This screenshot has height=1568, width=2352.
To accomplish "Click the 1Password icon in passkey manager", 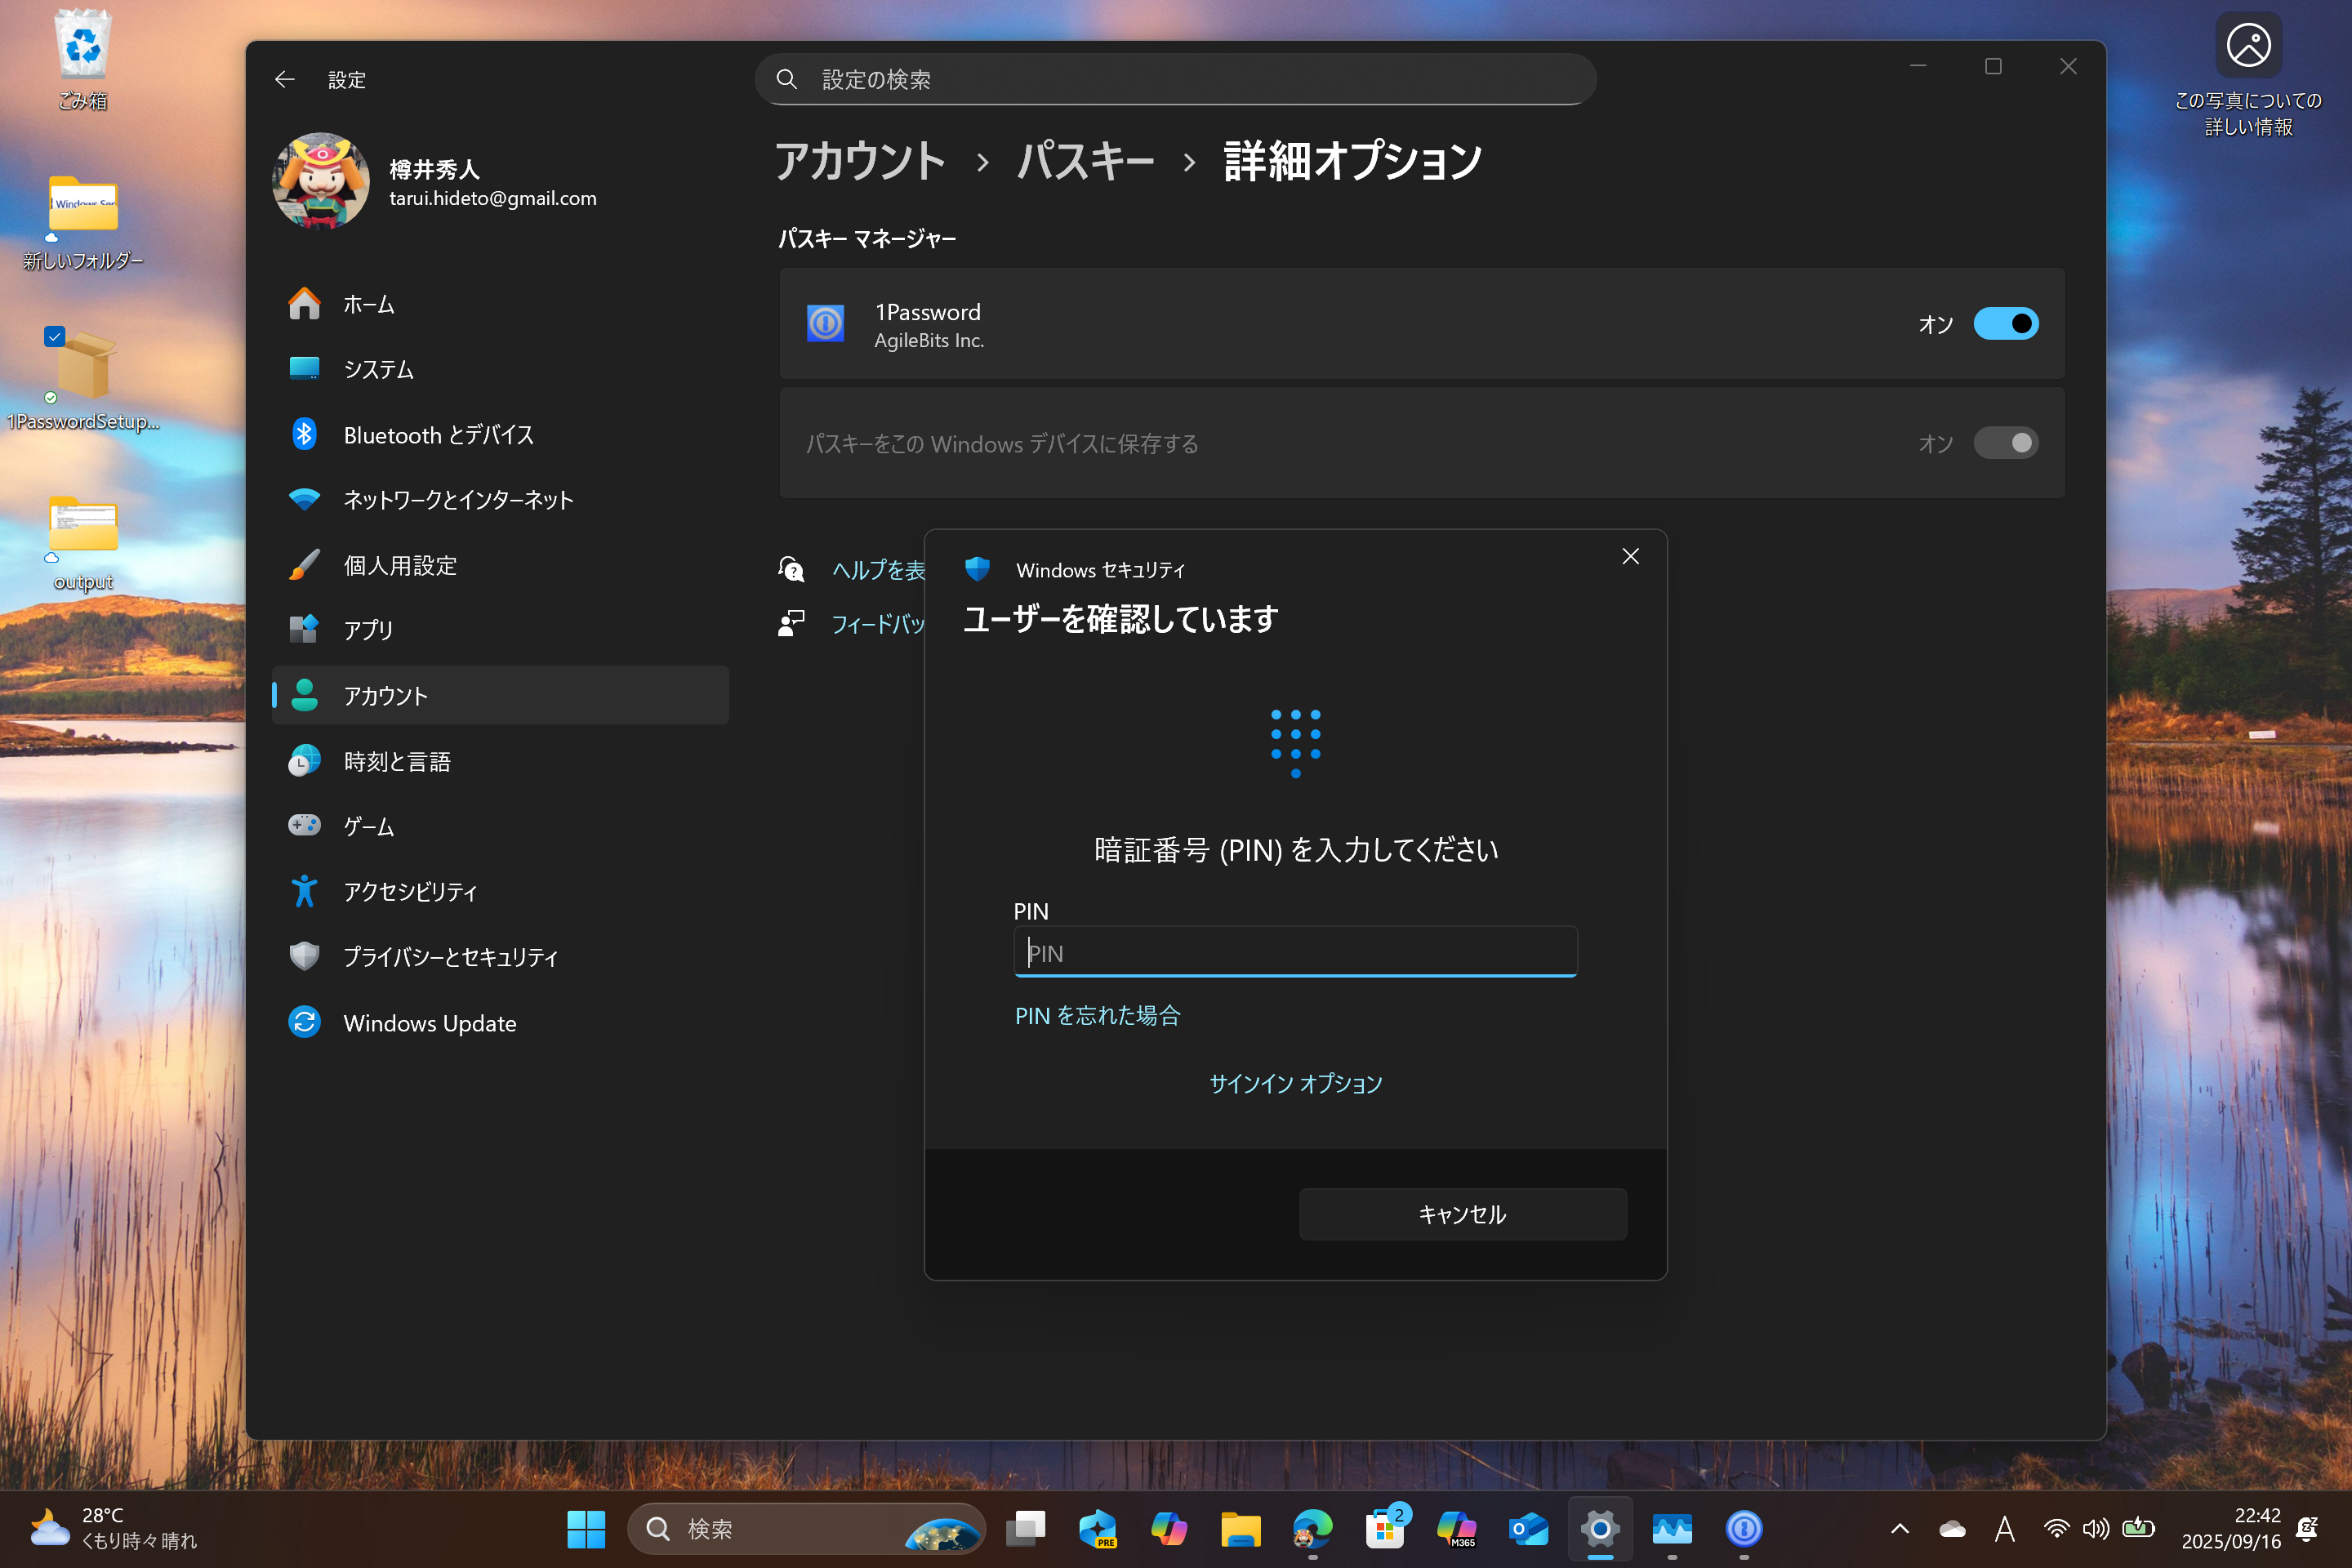I will (825, 323).
